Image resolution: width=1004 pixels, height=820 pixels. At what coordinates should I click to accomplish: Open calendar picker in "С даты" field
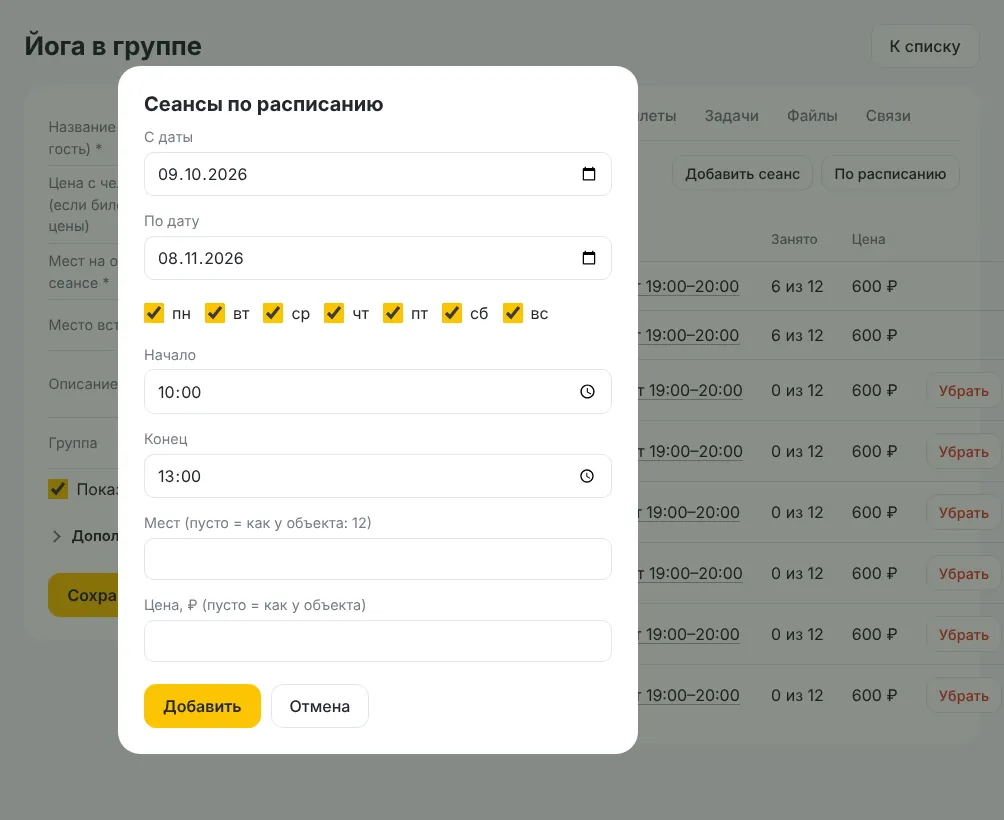(588, 174)
